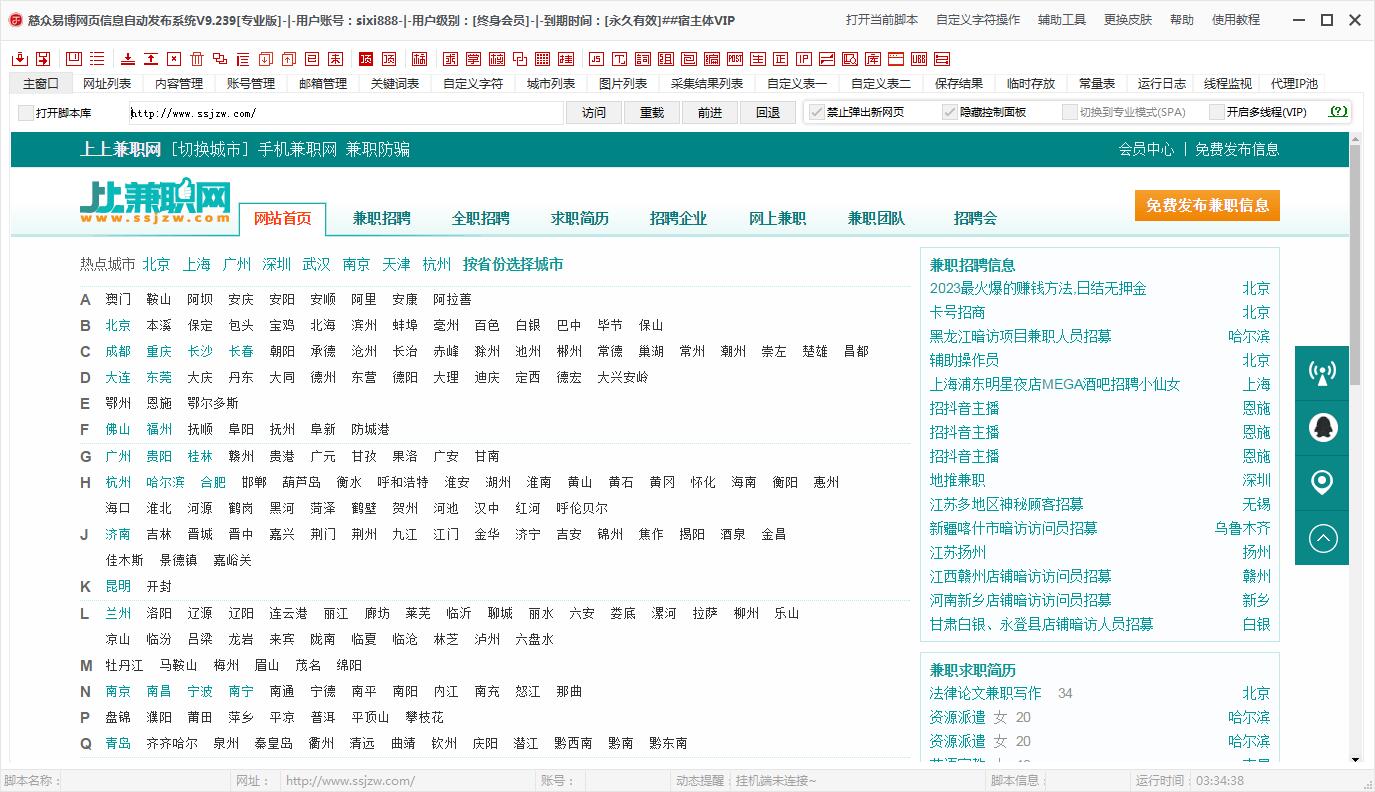
Task: Click the QQ penguin floating sidebar icon
Action: 1322,428
